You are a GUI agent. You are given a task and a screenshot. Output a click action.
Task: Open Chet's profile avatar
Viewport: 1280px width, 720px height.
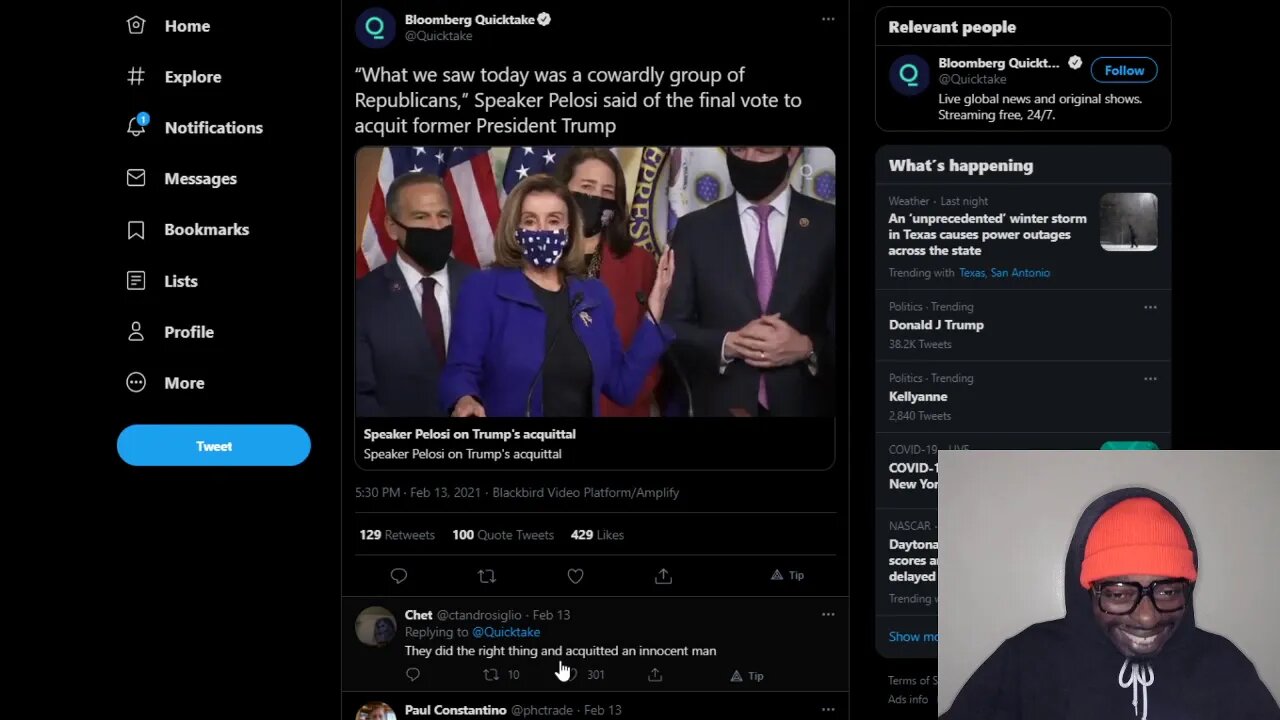click(x=376, y=627)
